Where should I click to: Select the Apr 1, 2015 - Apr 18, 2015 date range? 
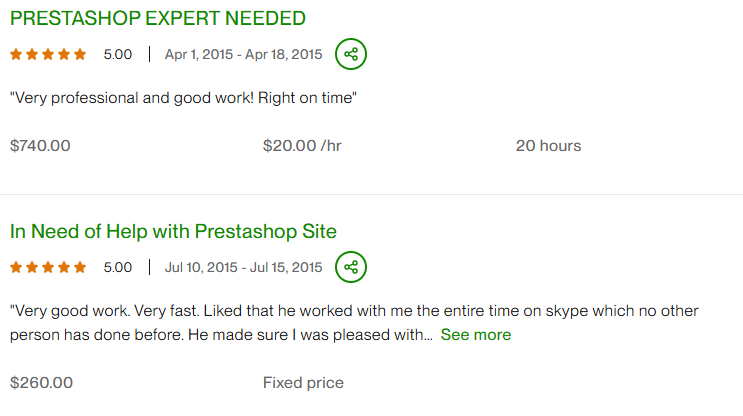(x=244, y=54)
